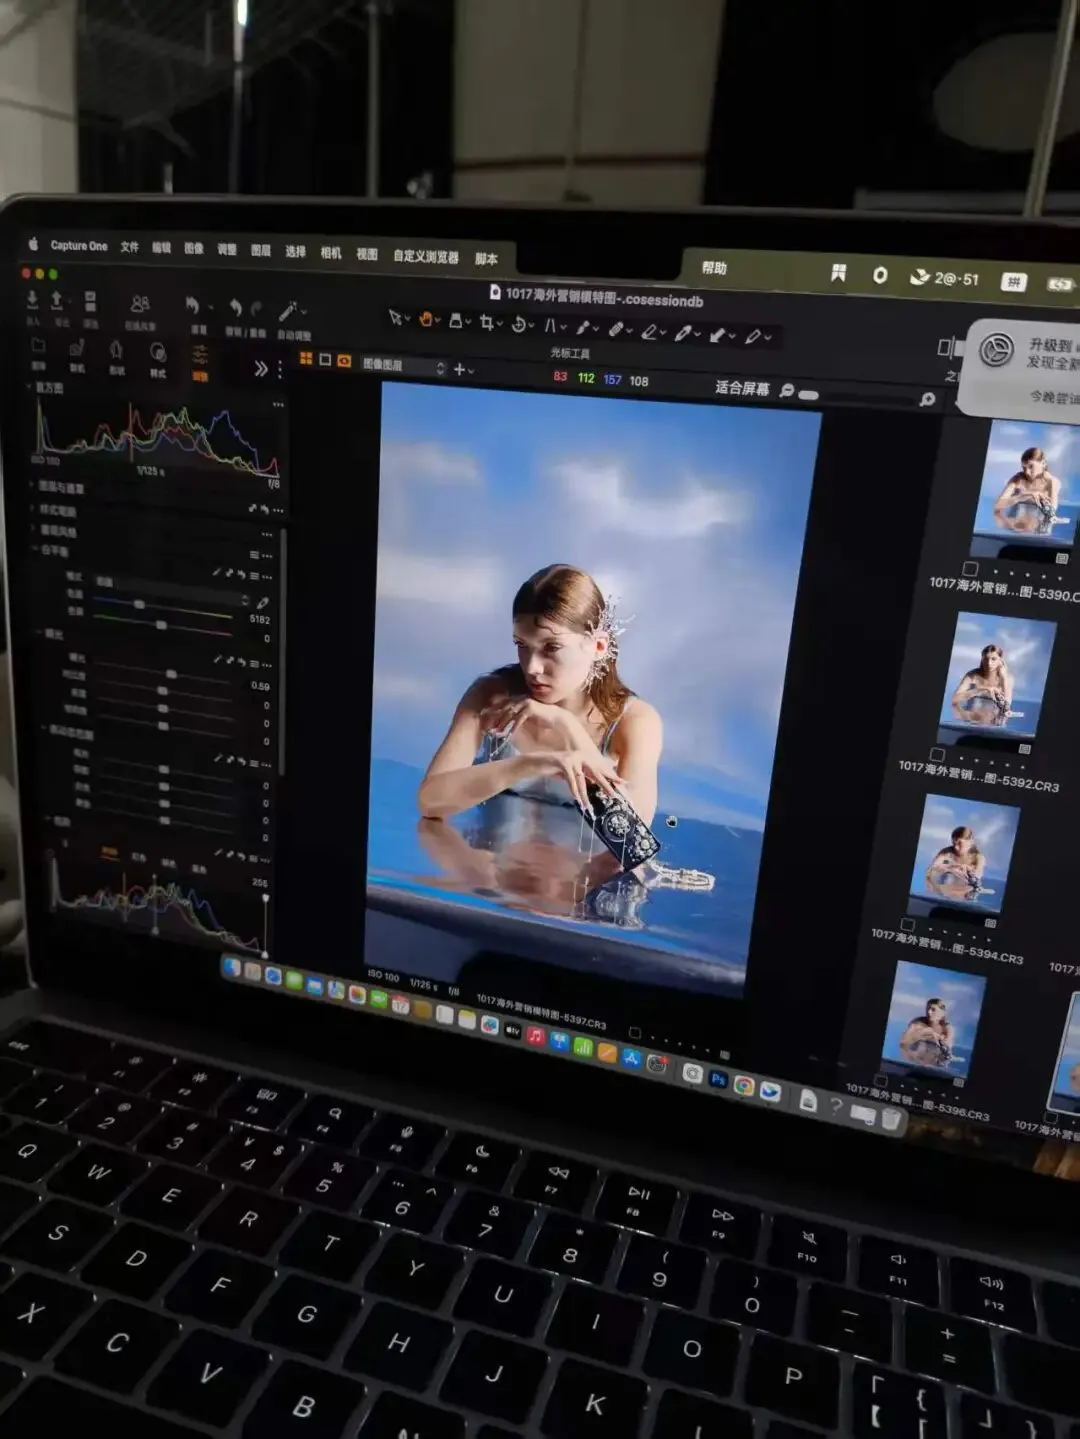Open the add layer plus dropdown
1080x1439 pixels.
[x=464, y=370]
